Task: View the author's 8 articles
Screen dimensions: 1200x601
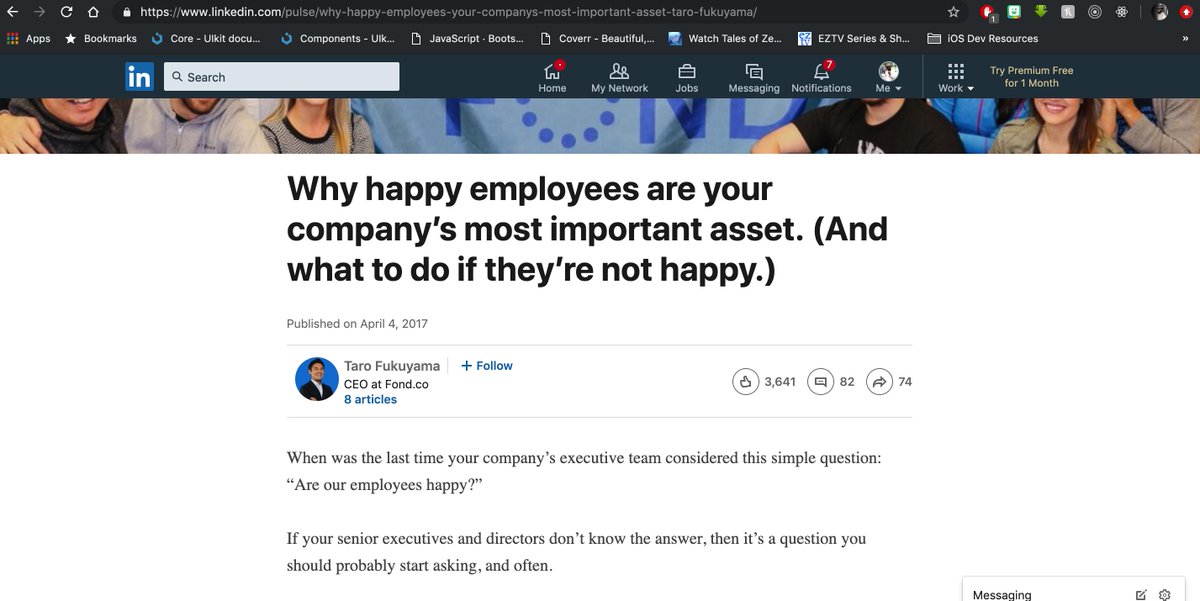Action: coord(370,399)
